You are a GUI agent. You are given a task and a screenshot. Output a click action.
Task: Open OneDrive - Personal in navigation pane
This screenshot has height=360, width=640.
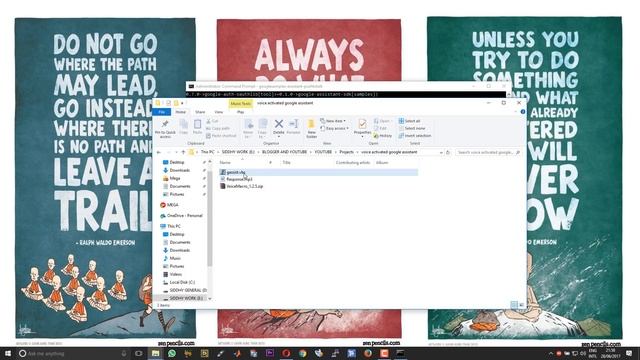[182, 216]
